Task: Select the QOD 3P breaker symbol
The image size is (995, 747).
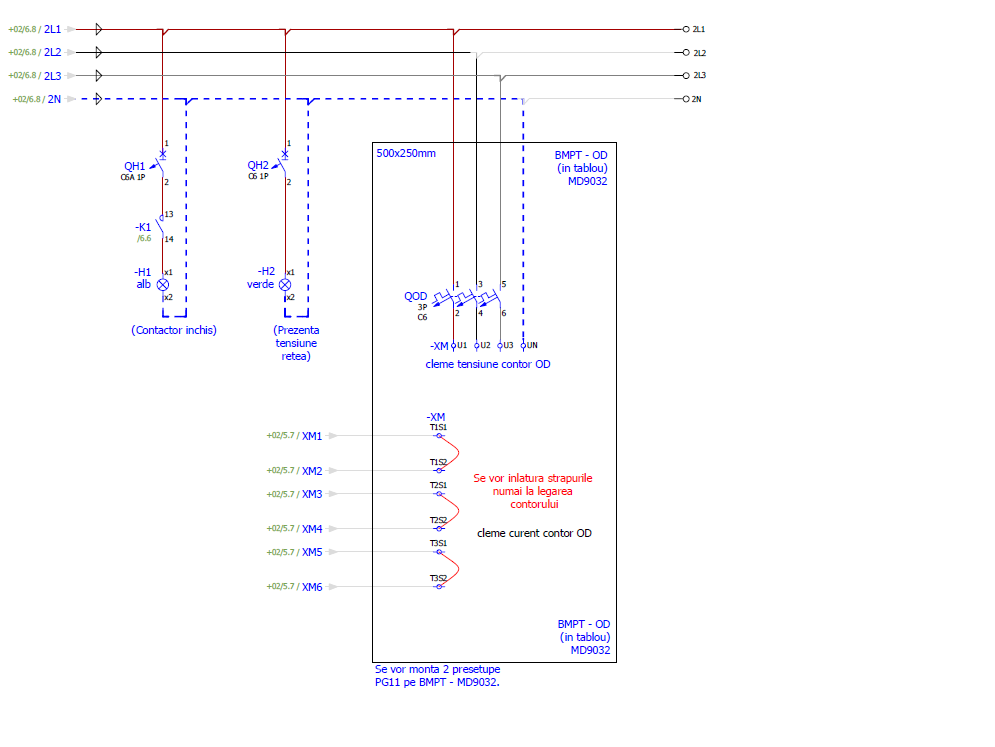Action: tap(476, 298)
